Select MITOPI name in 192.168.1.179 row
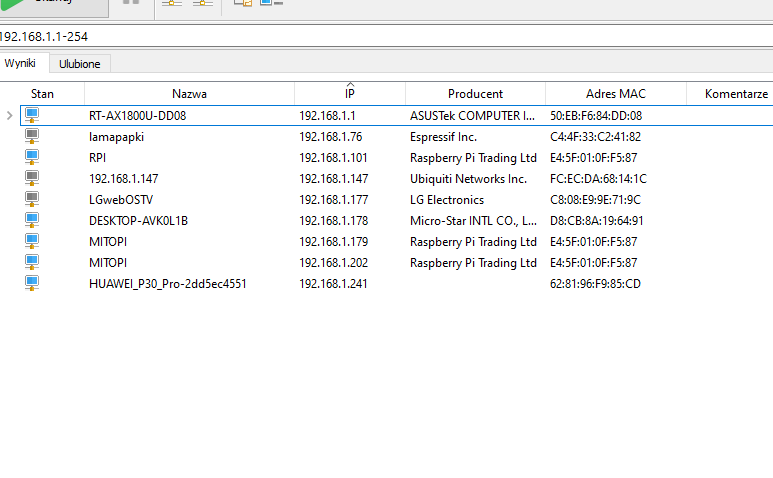773x478 pixels. pyautogui.click(x=108, y=242)
